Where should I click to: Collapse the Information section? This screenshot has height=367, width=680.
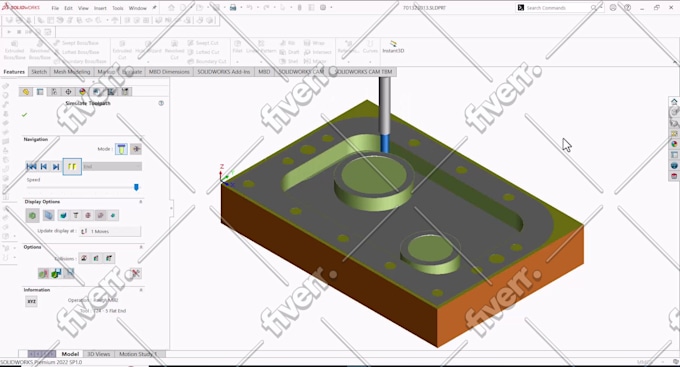[141, 290]
